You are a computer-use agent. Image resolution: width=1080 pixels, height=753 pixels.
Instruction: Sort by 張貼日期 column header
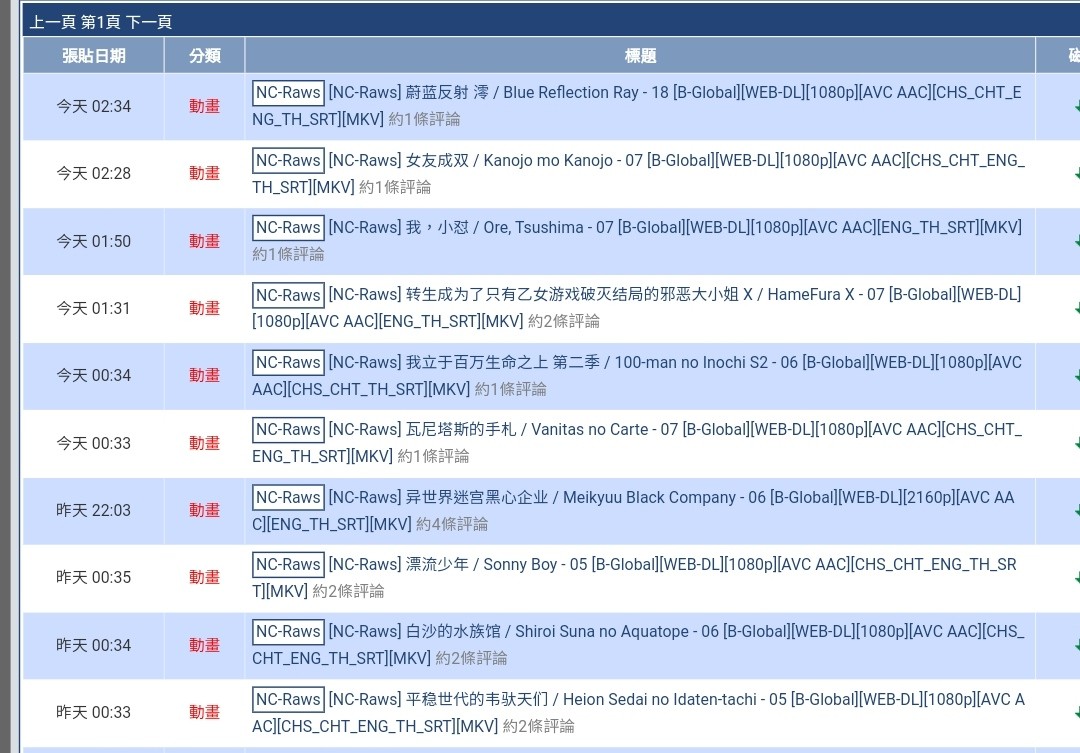[94, 56]
